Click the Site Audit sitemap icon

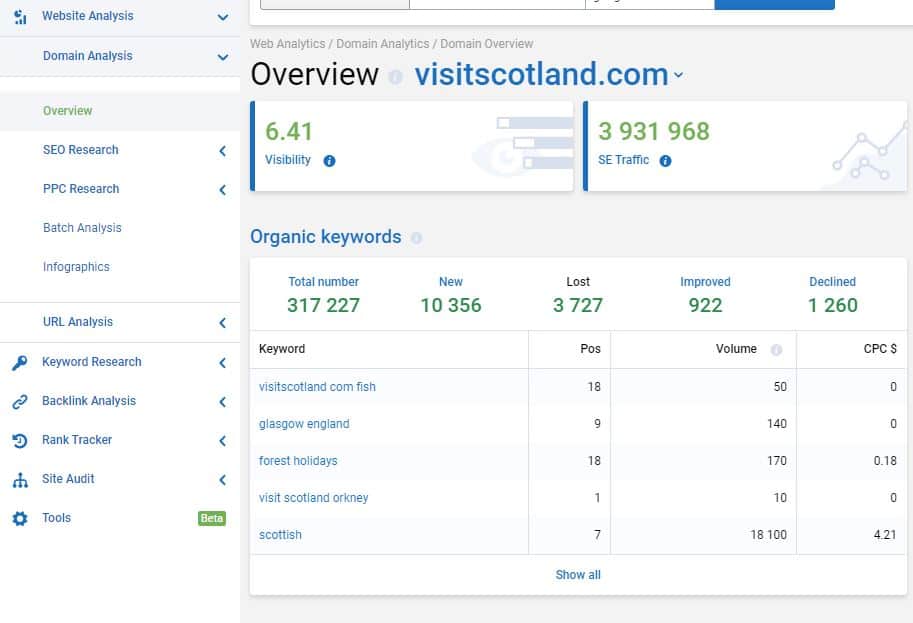20,479
